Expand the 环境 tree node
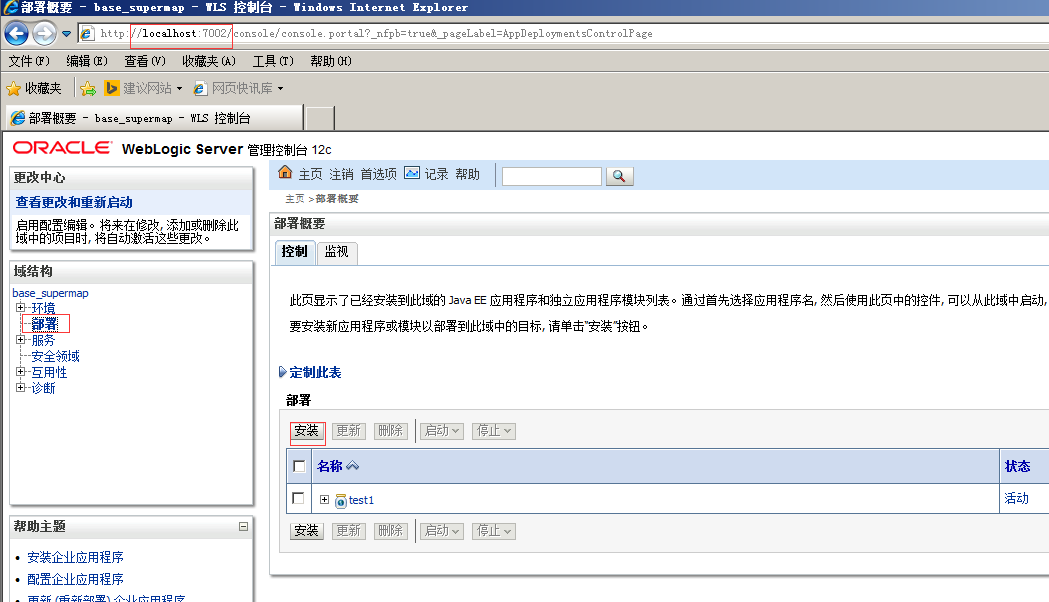The height and width of the screenshot is (602, 1049). point(20,308)
